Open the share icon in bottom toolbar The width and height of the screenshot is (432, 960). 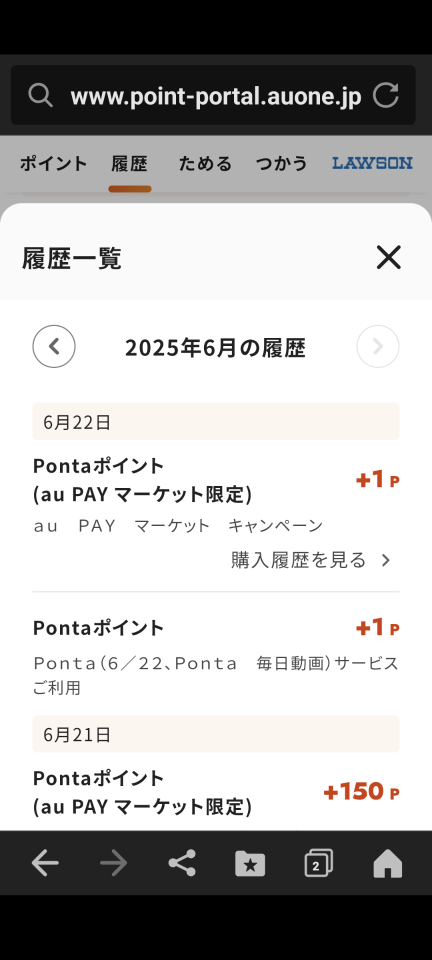[182, 863]
